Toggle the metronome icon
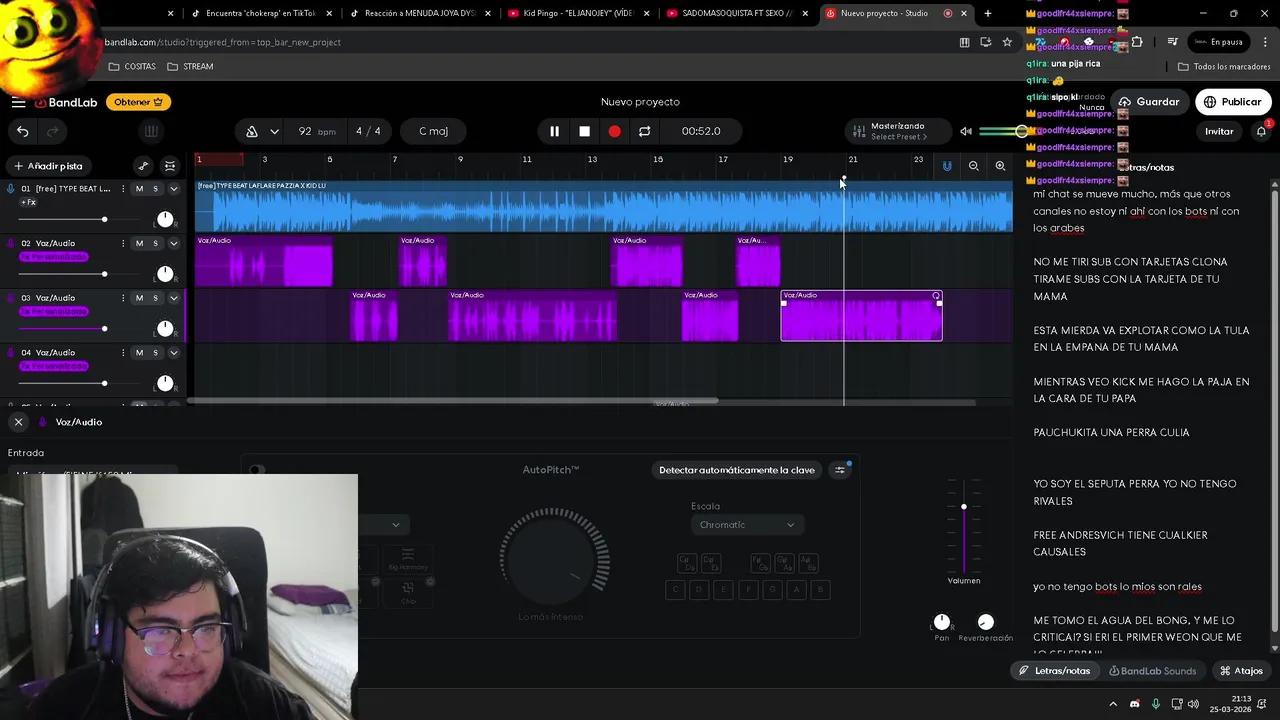The width and height of the screenshot is (1280, 720). (x=252, y=131)
